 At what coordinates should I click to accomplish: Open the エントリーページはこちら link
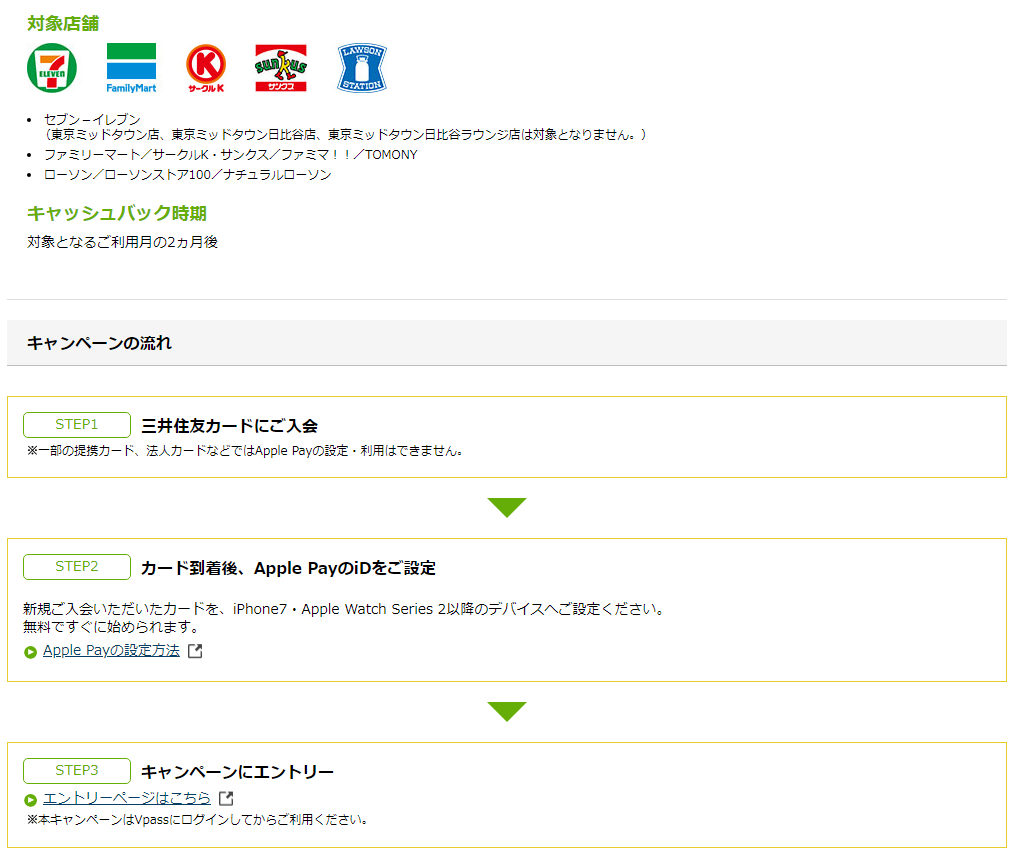[127, 798]
